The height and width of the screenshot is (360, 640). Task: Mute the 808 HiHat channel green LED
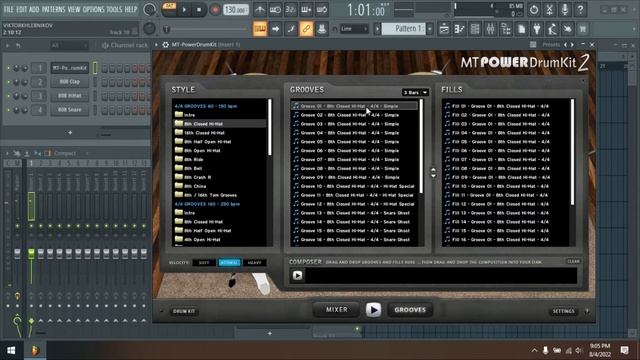tap(8, 96)
